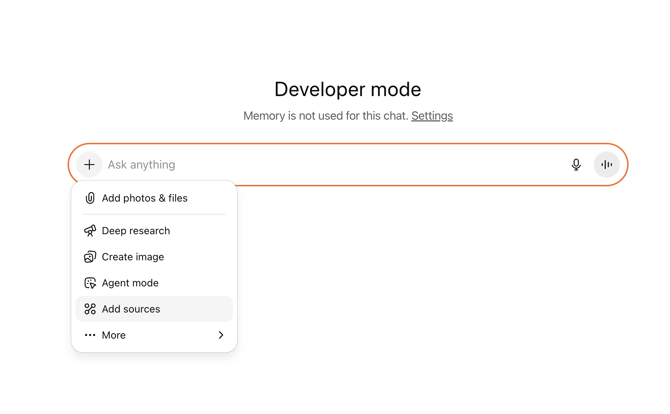Click the telescope icon beside Deep research

(90, 231)
